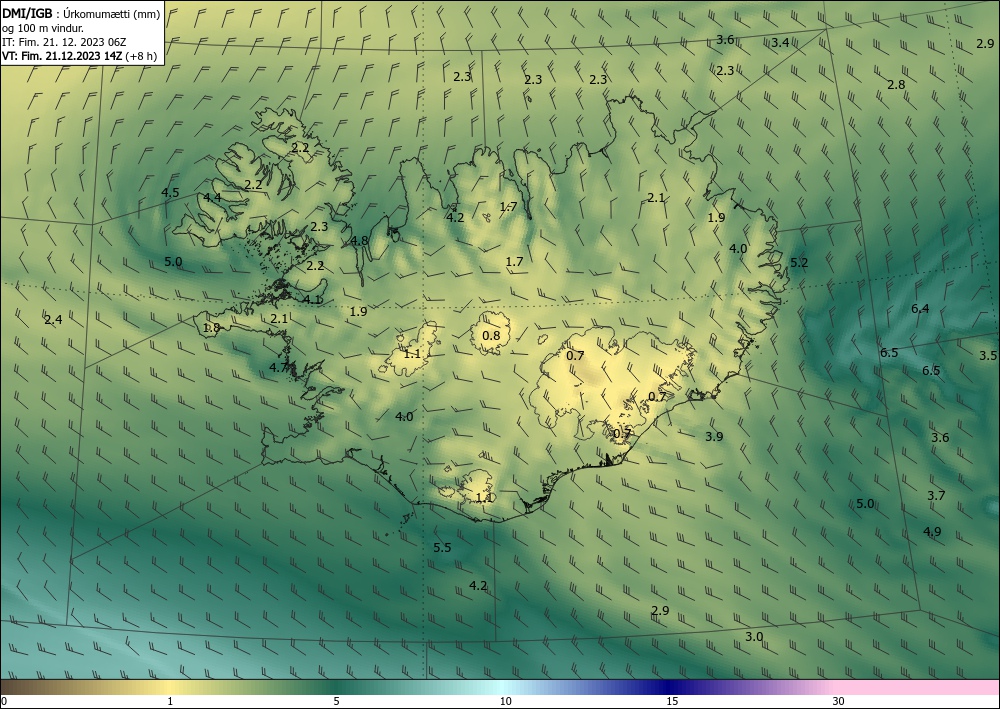Click the 4.0 value just left of 5.2

point(738,249)
